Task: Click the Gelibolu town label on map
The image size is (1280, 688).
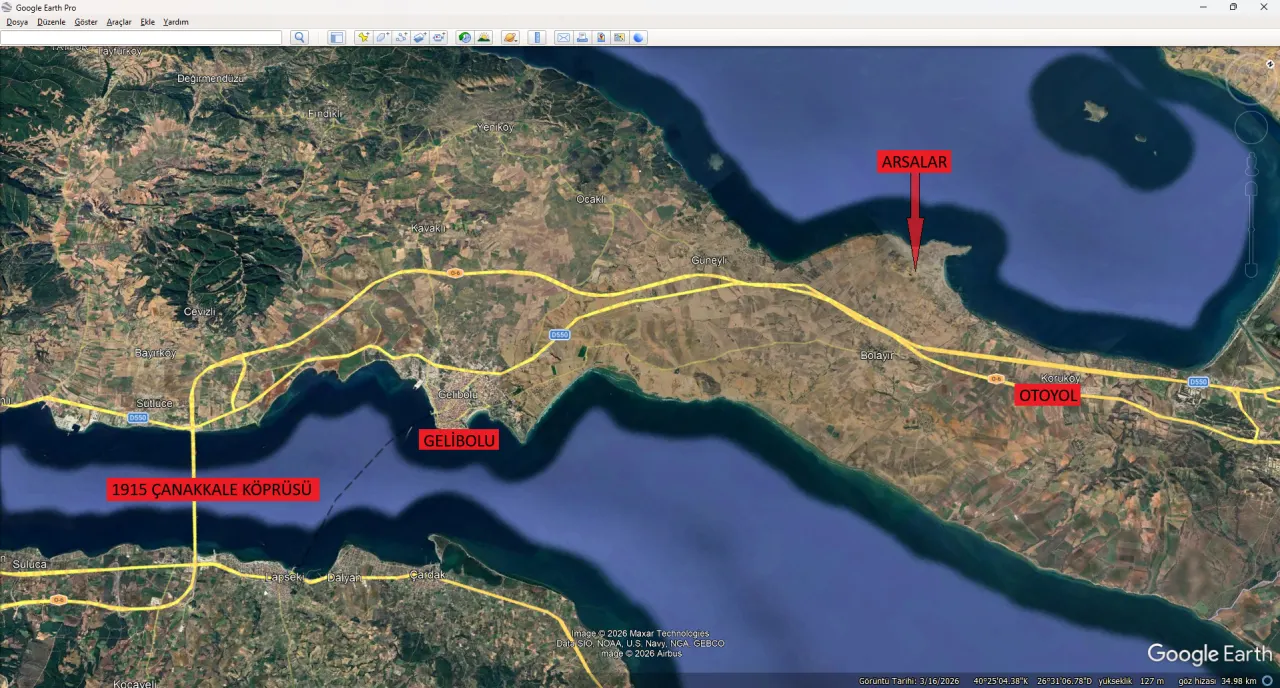Action: pyautogui.click(x=458, y=394)
